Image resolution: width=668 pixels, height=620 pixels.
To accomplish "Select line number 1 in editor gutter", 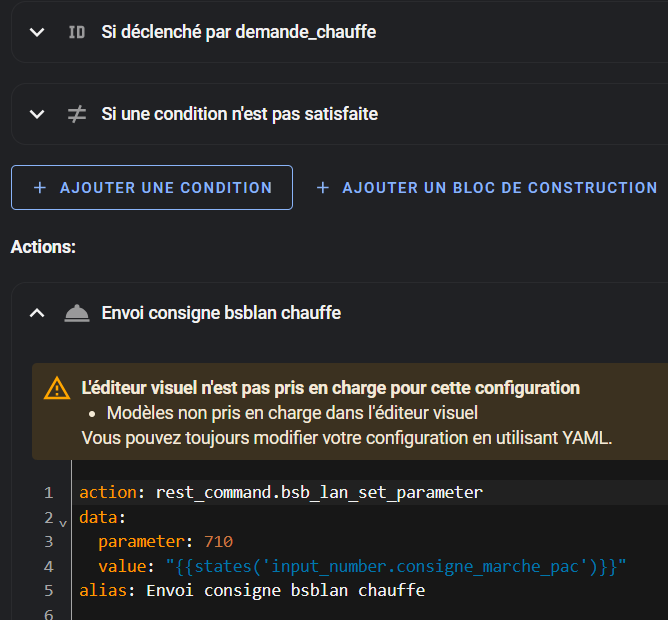I will [x=49, y=493].
